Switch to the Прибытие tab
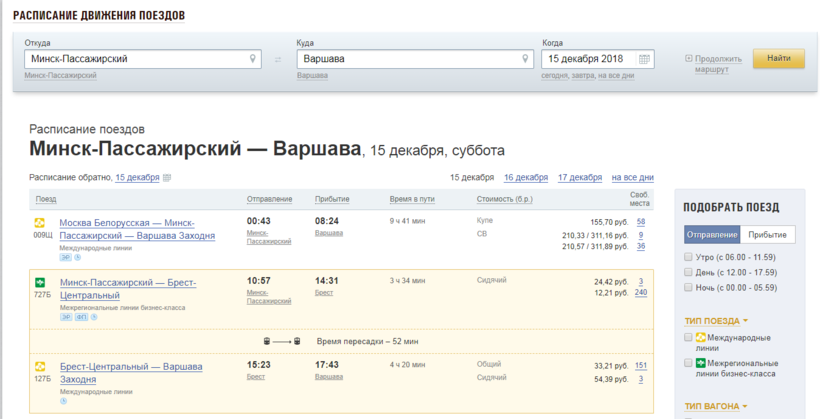Screen dimensions: 820x419 pos(769,235)
